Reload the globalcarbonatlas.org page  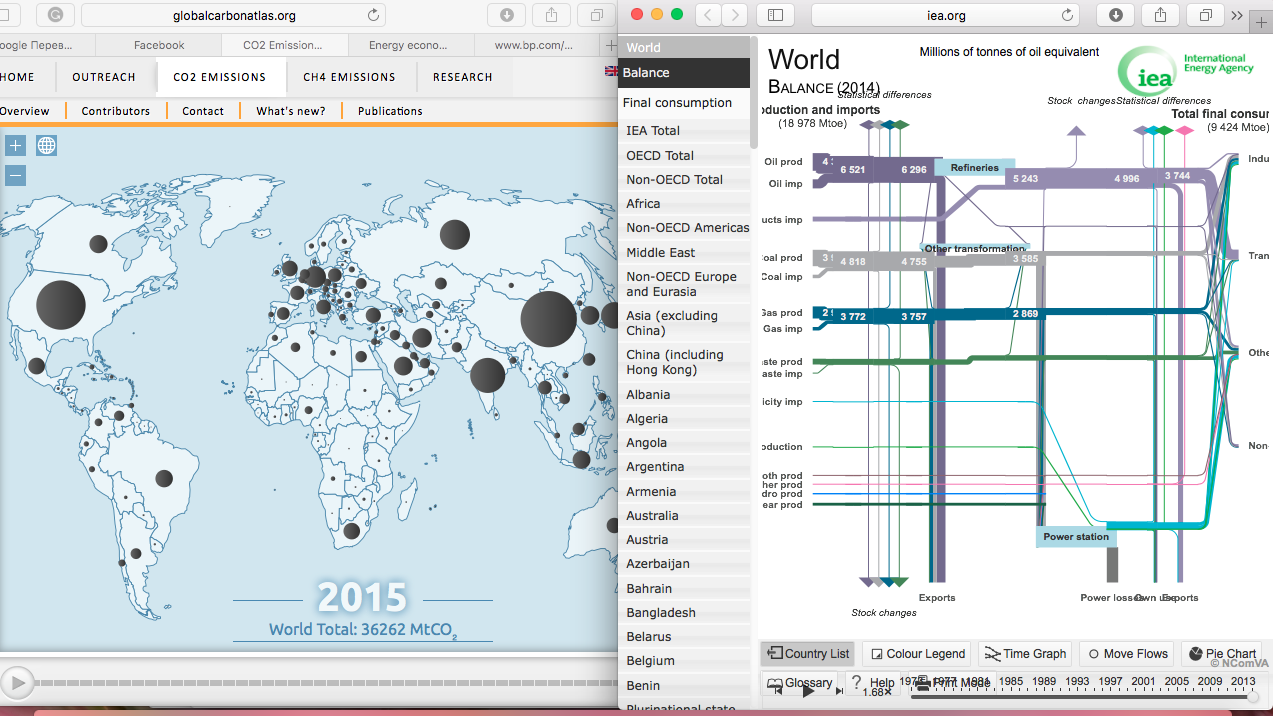(374, 15)
